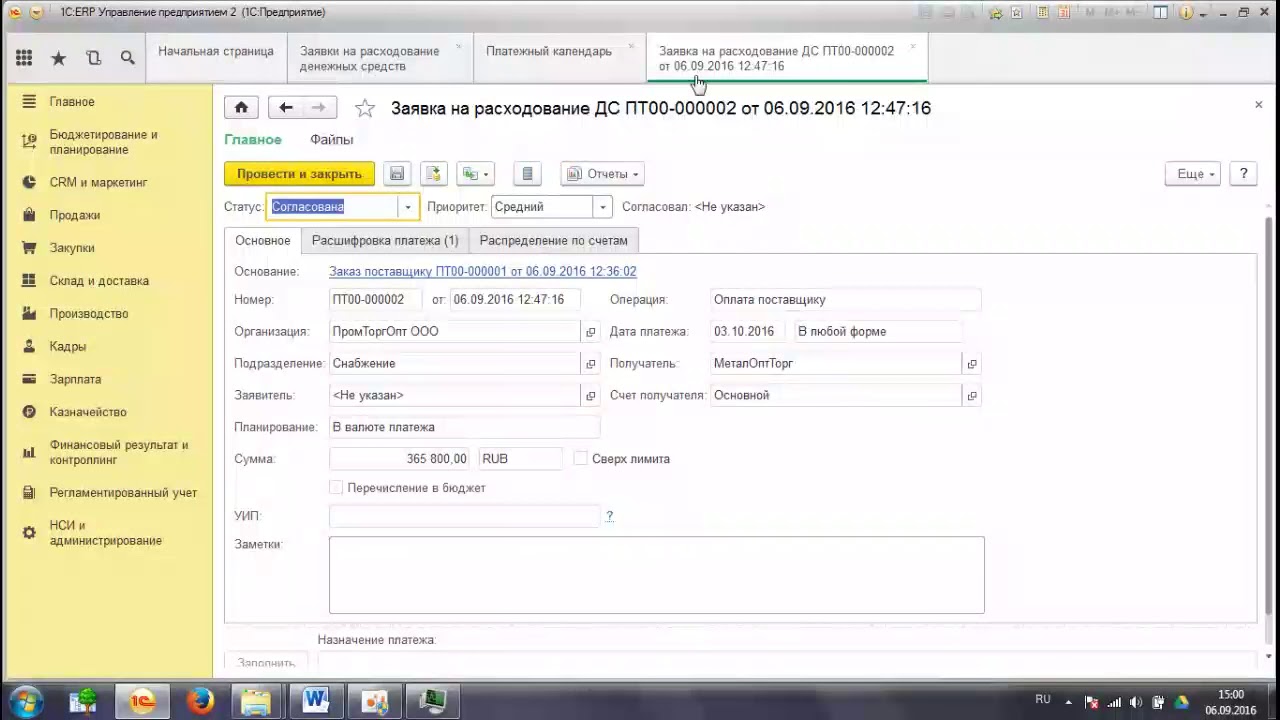Viewport: 1280px width, 720px height.
Task: Open the title bar calendar icon
Action: (x=1066, y=13)
